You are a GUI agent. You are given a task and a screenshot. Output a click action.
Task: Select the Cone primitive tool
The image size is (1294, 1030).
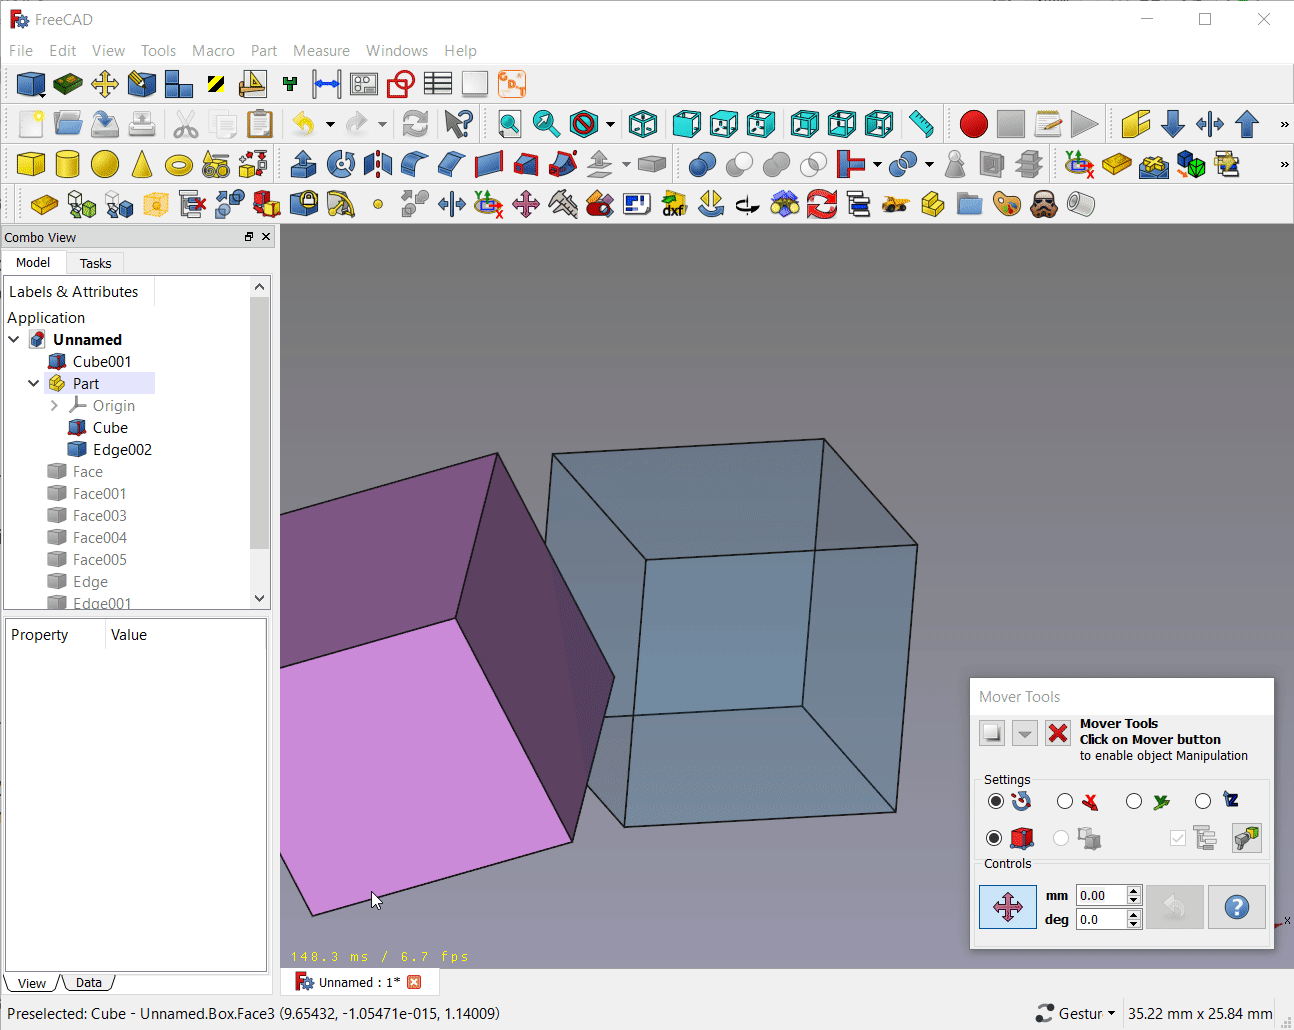tap(143, 164)
